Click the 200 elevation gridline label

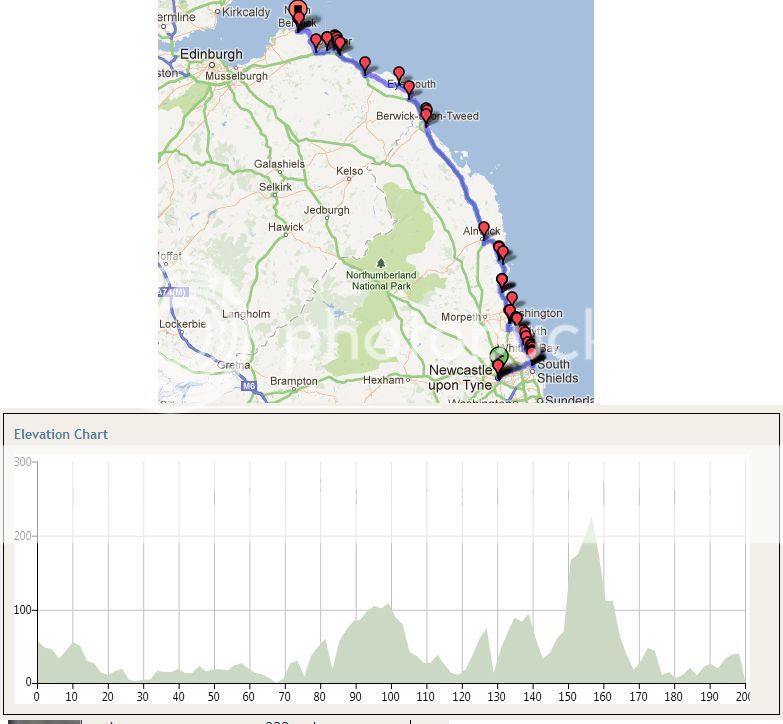(x=23, y=537)
